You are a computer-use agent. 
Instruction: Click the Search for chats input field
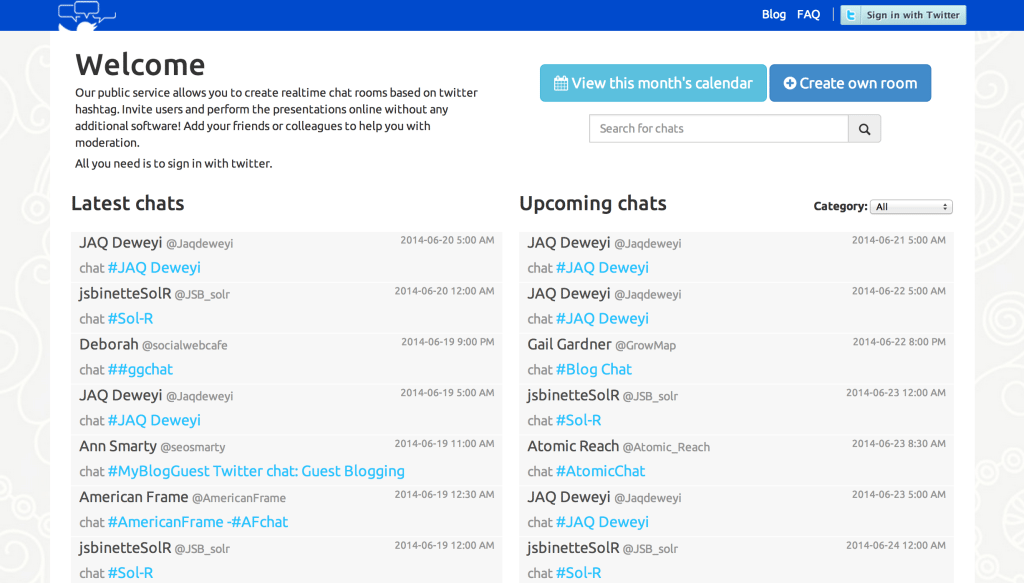click(720, 128)
